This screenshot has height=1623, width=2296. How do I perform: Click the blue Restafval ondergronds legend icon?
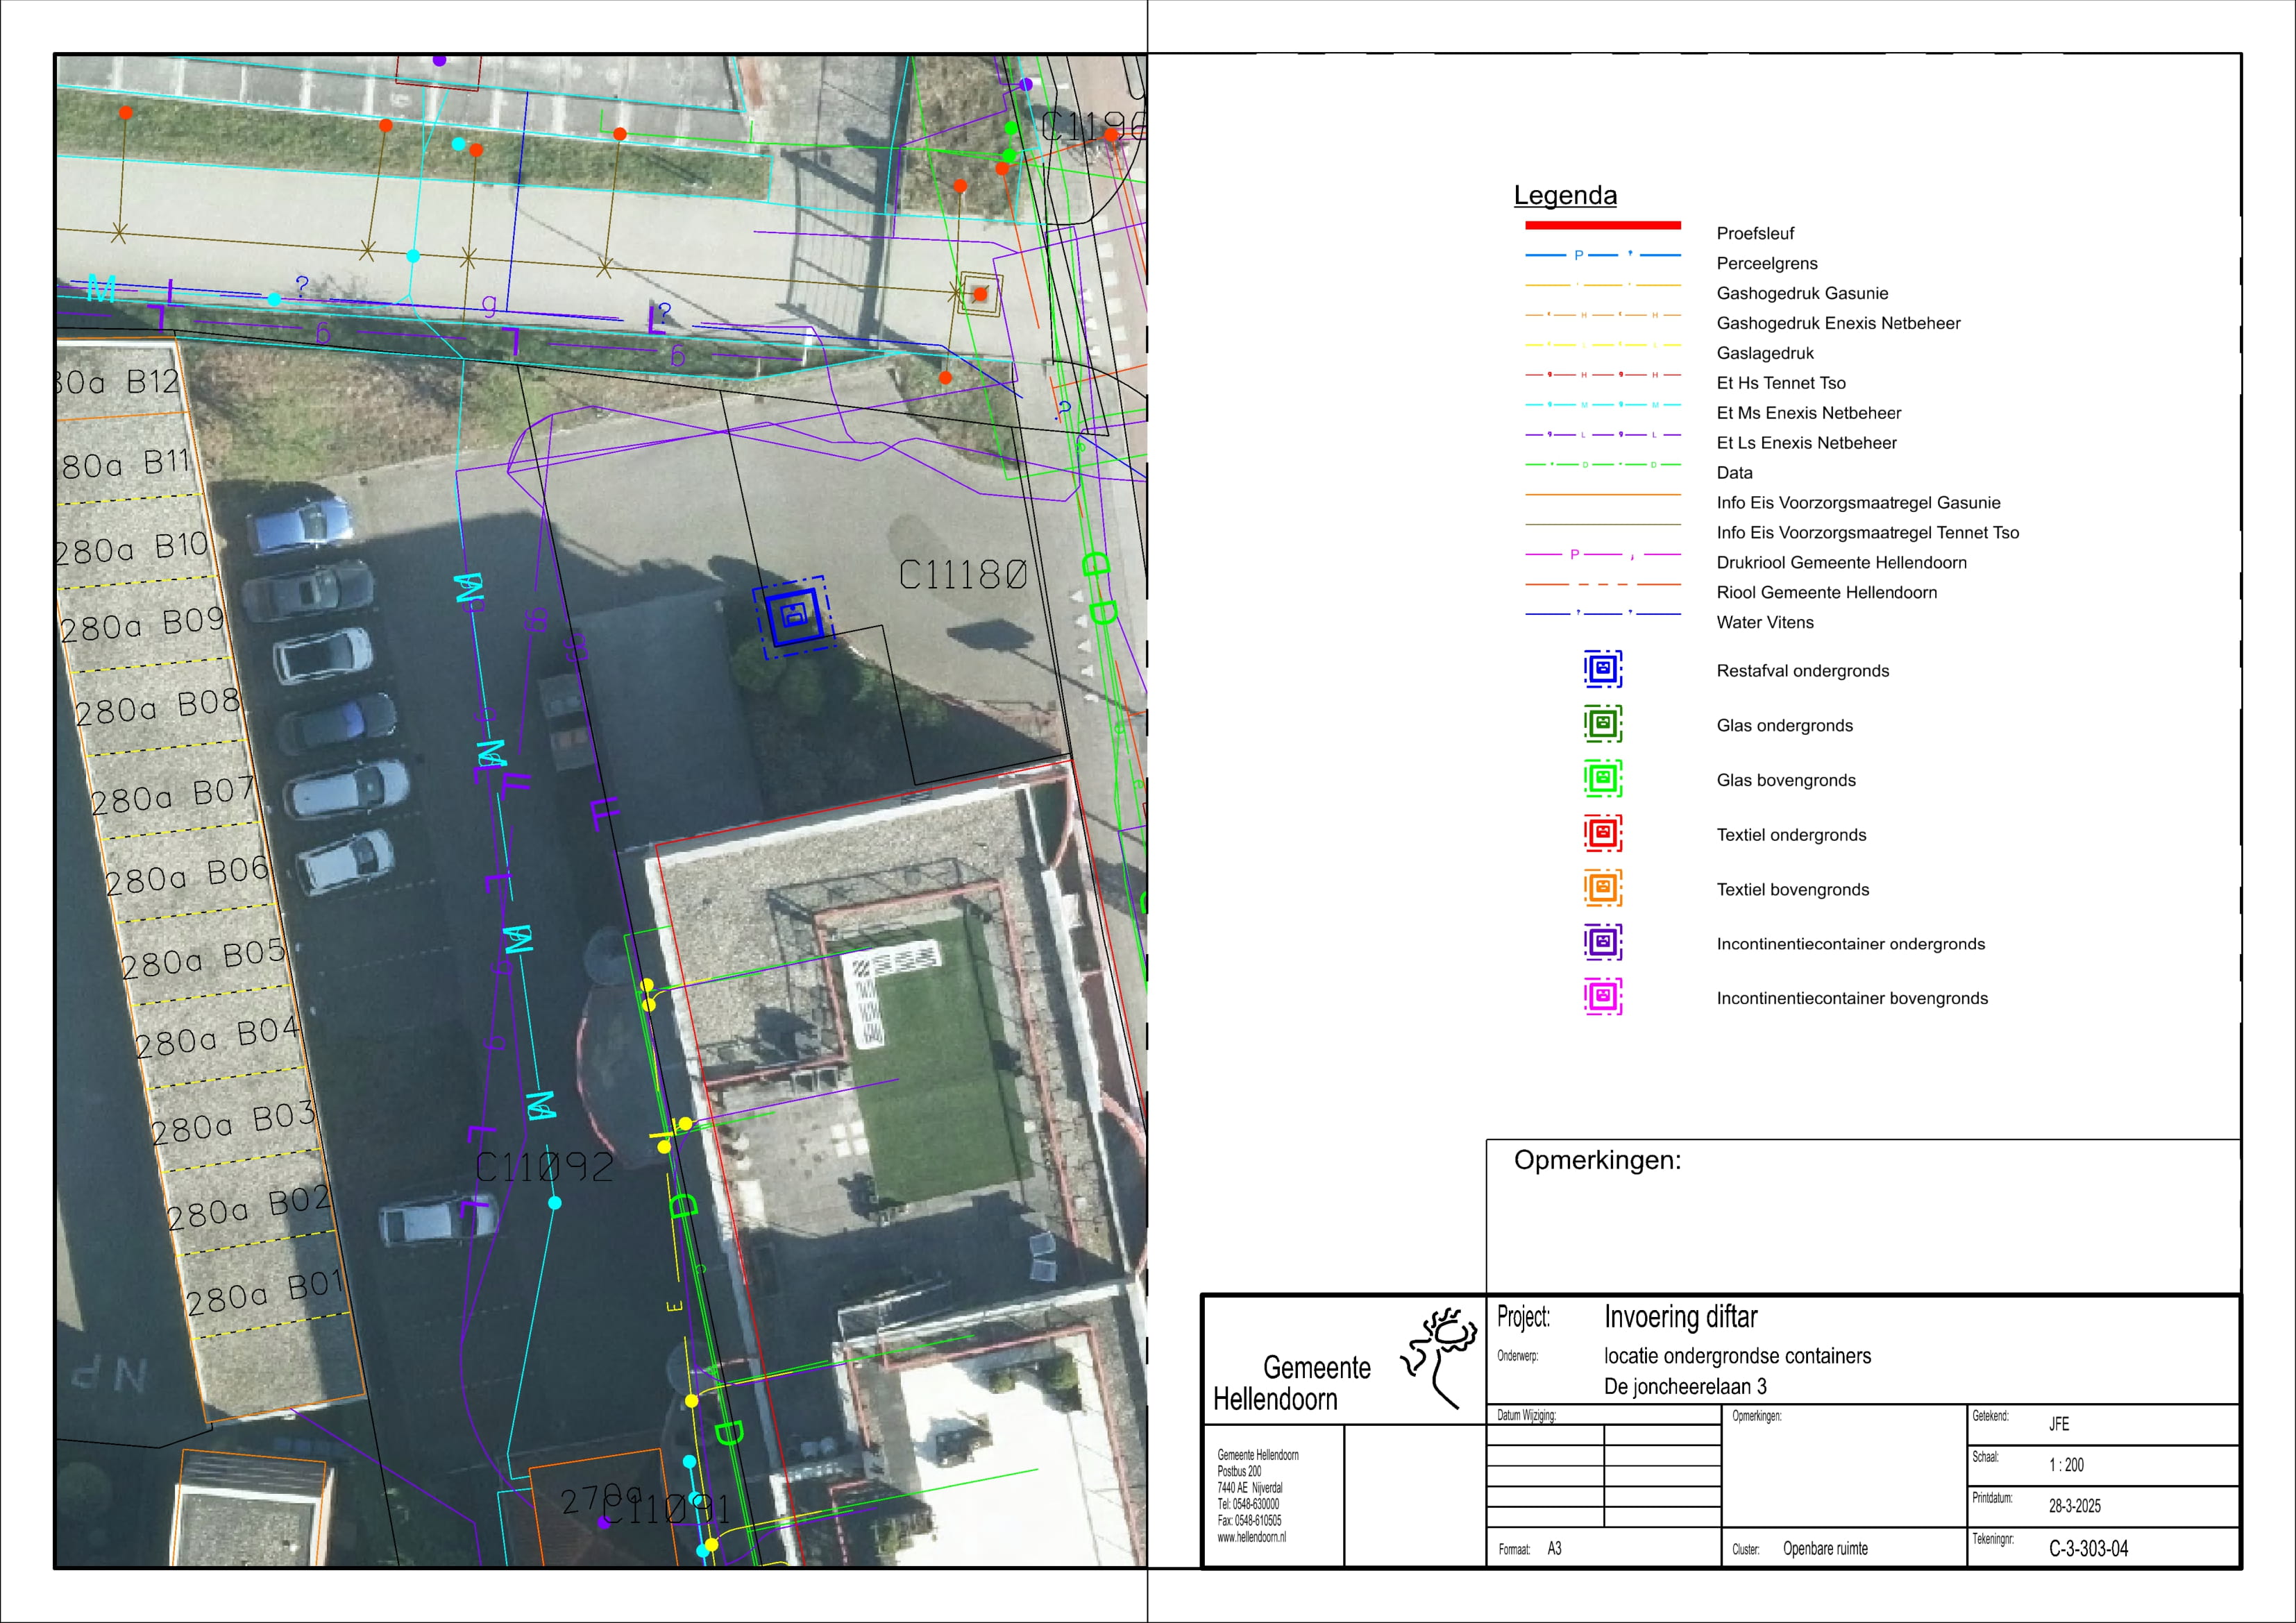pyautogui.click(x=1602, y=669)
